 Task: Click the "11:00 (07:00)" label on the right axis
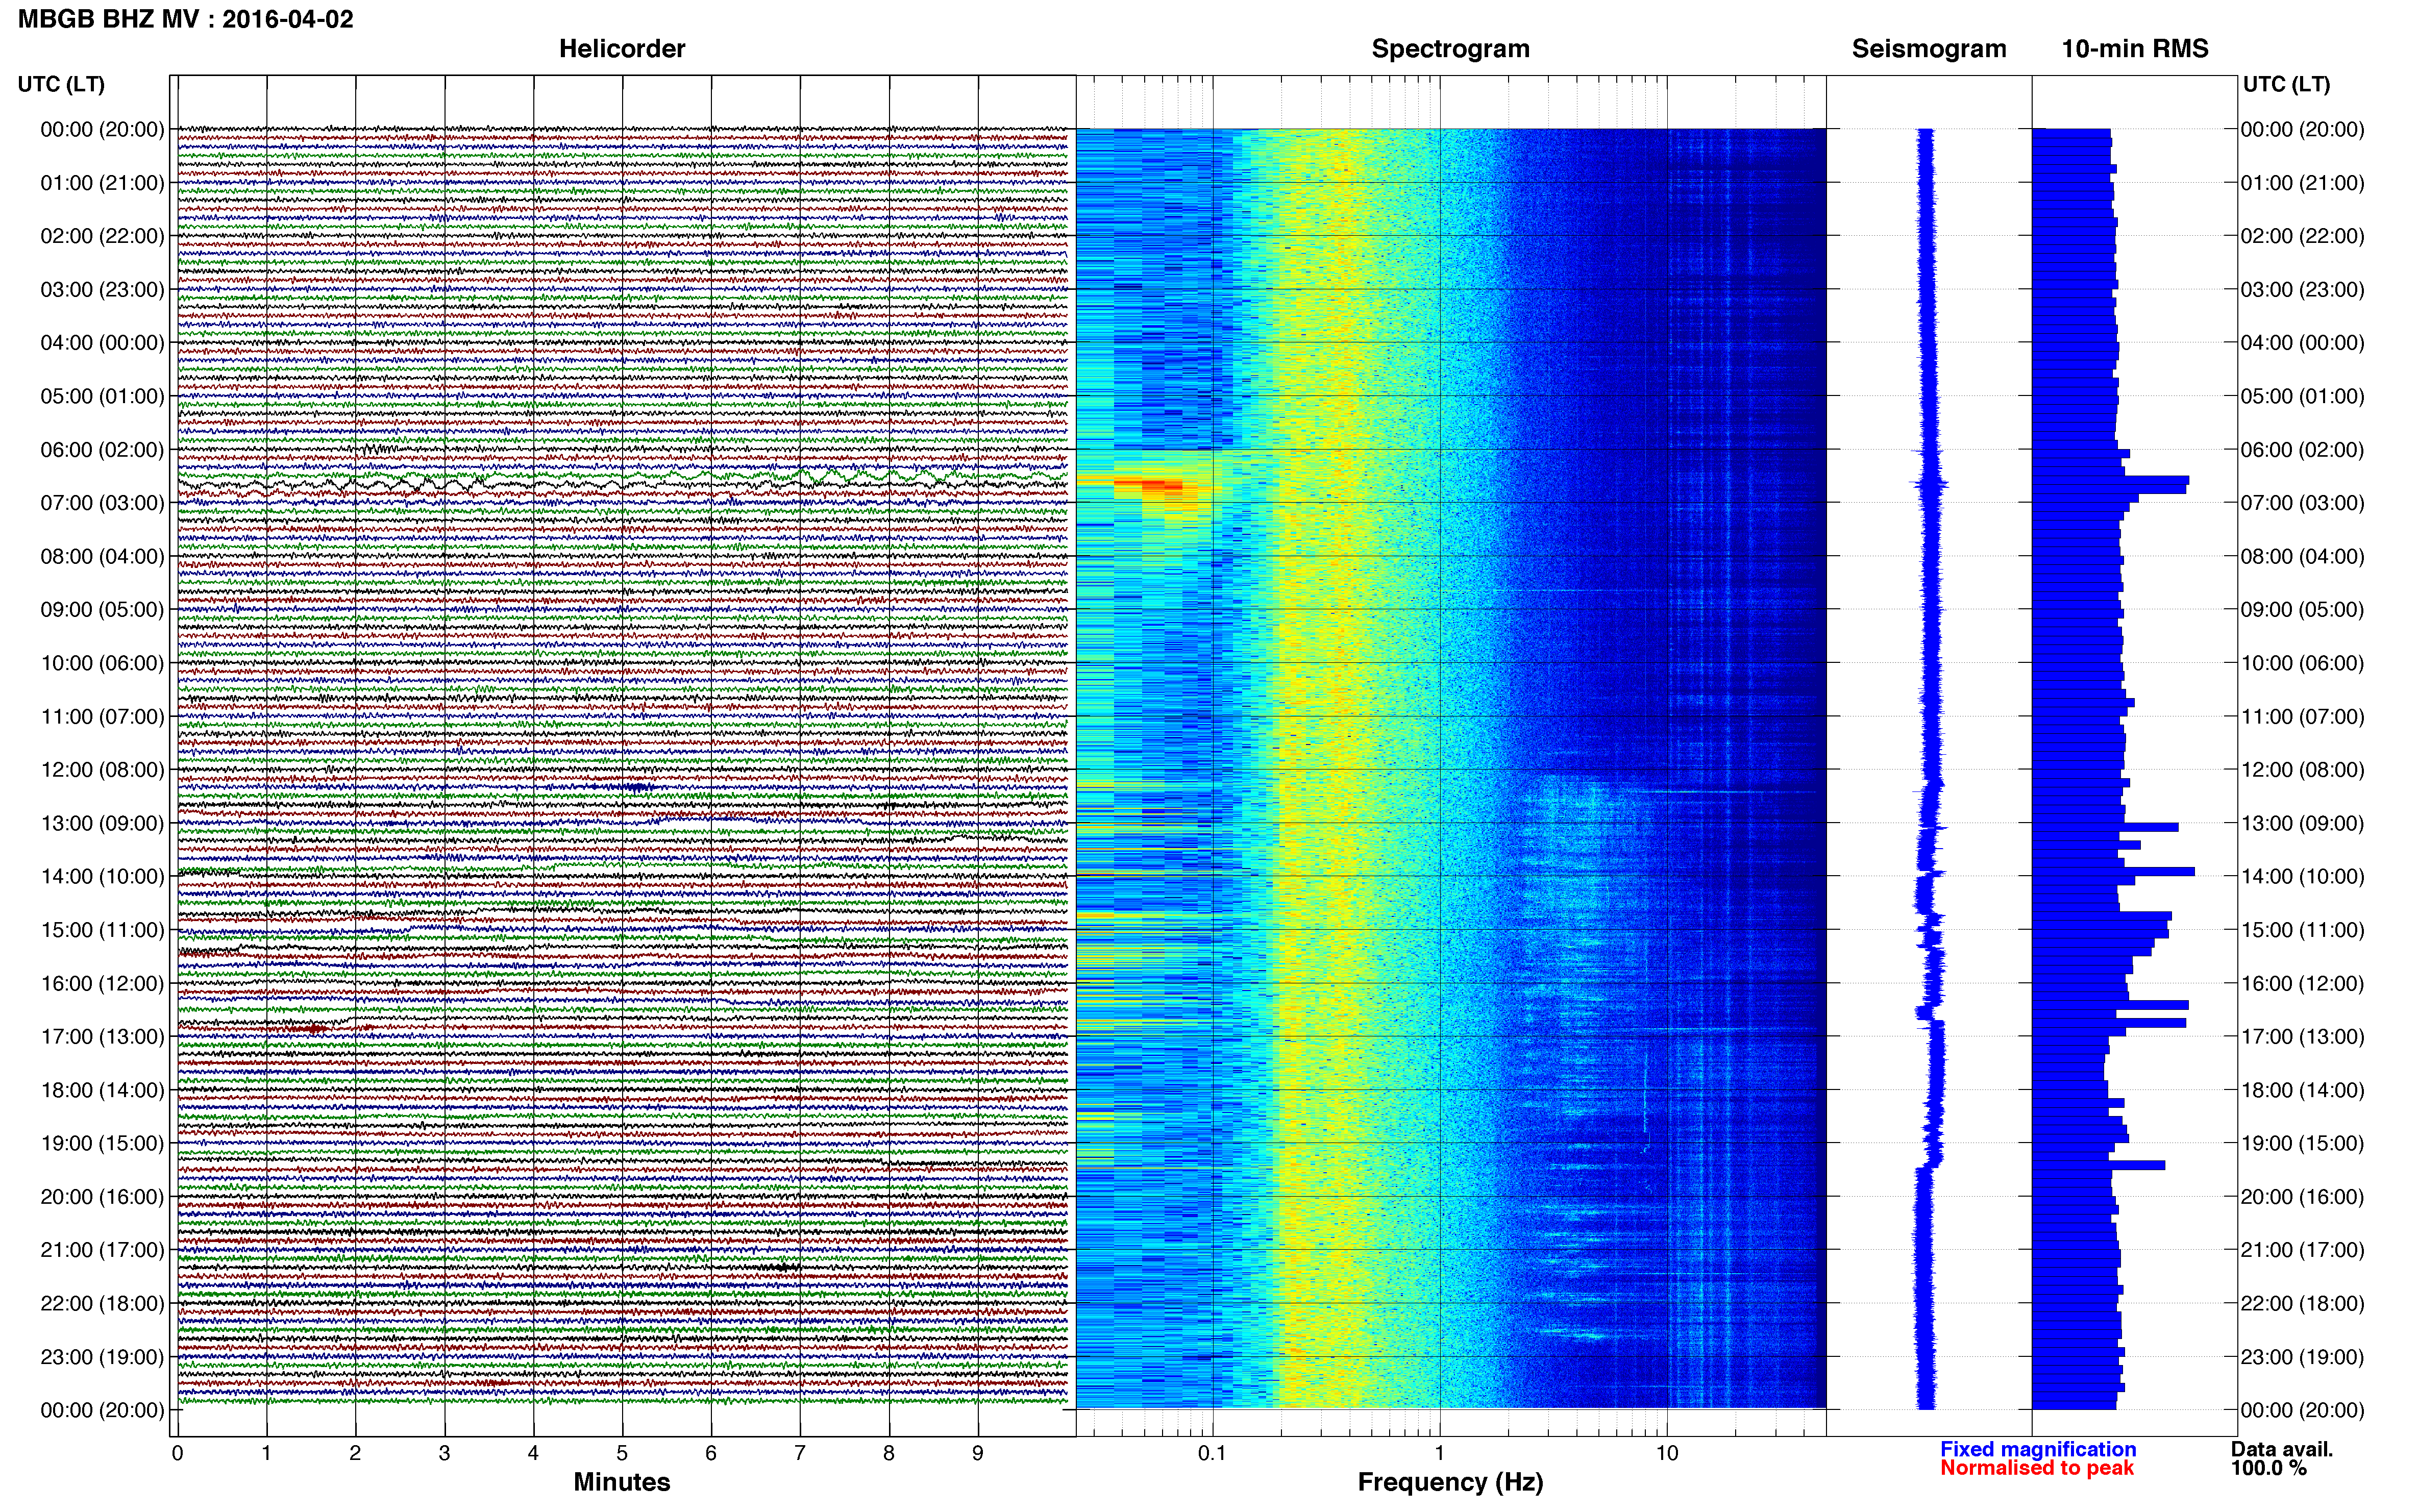click(x=2302, y=717)
